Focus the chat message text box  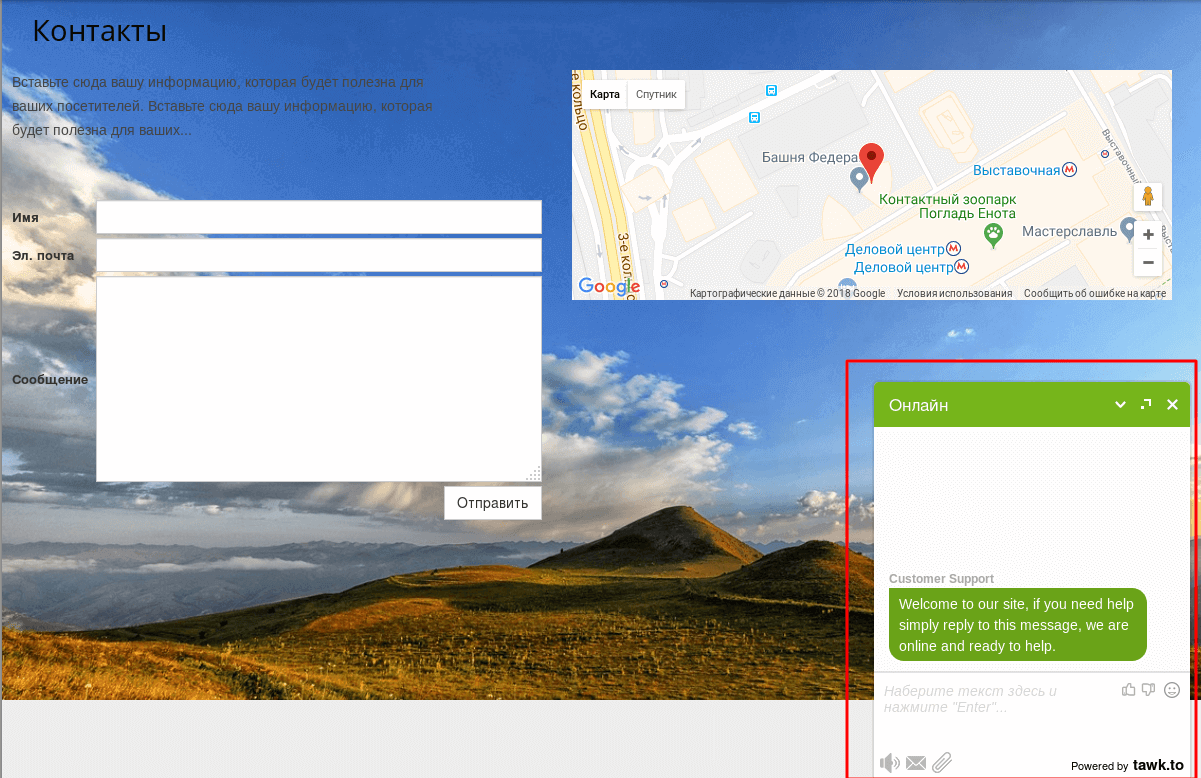pyautogui.click(x=997, y=699)
